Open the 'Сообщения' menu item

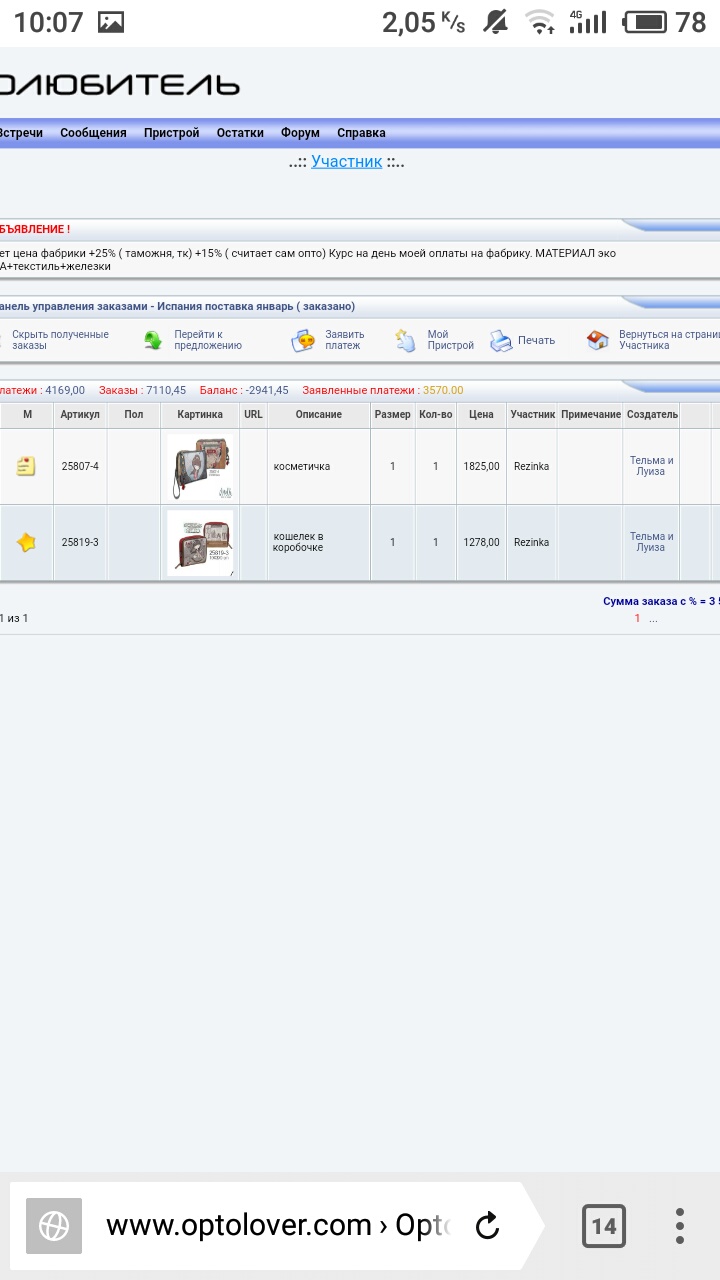coord(93,133)
